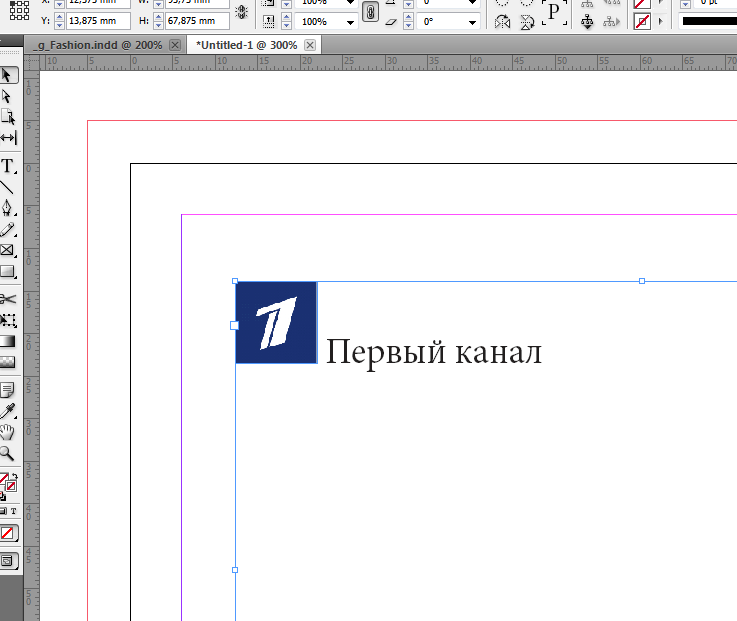Select the Gradient Feather tool
737x621 pixels.
pyautogui.click(x=8, y=362)
